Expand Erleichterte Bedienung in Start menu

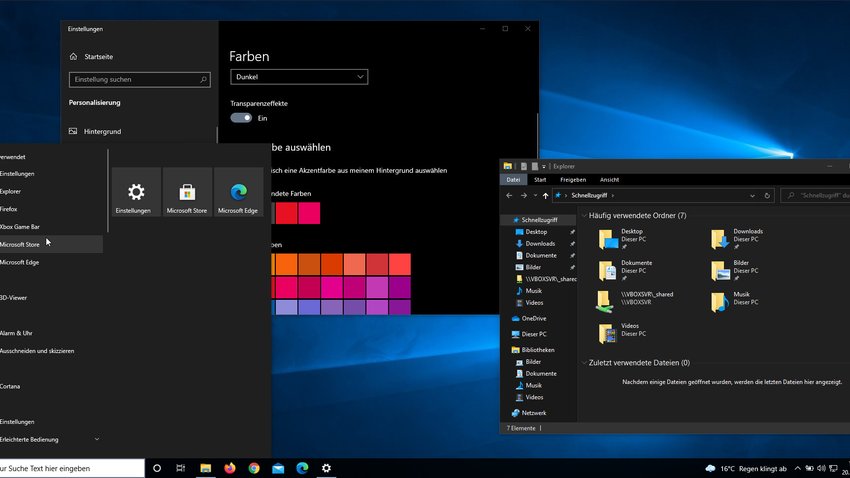coord(96,440)
